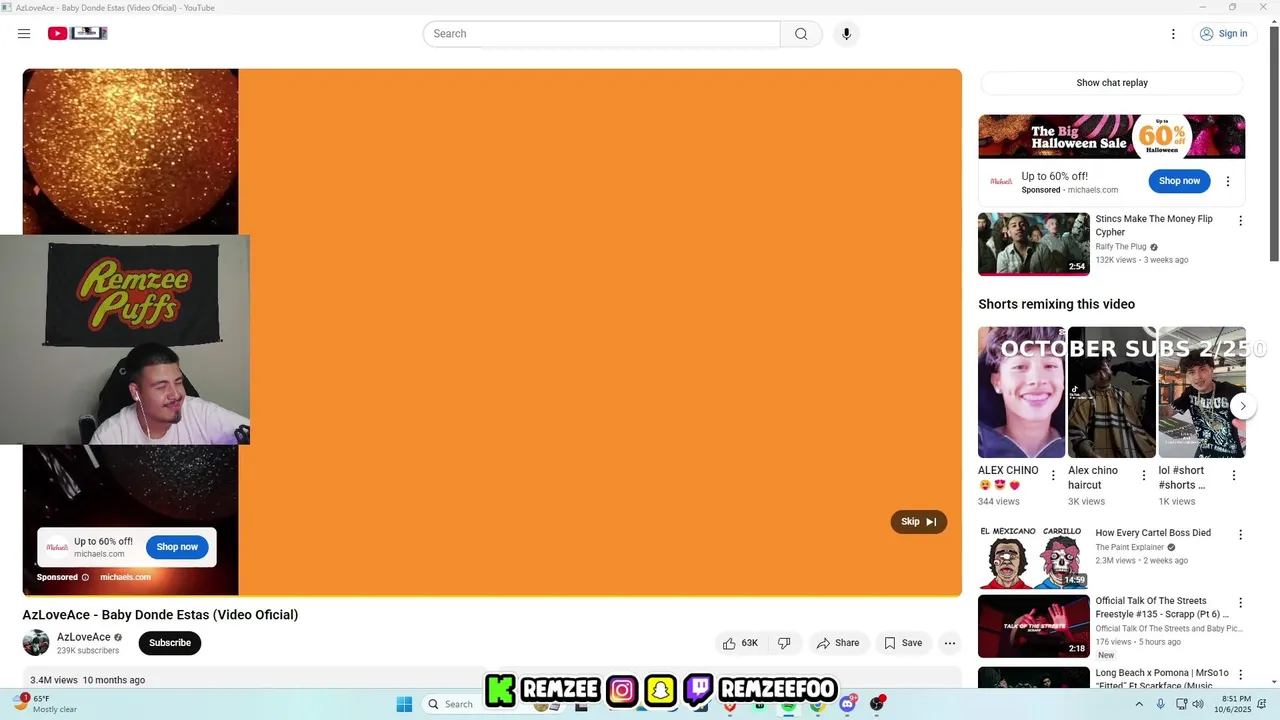Open volume control in system tray
This screenshot has height=720, width=1280.
(x=1198, y=704)
